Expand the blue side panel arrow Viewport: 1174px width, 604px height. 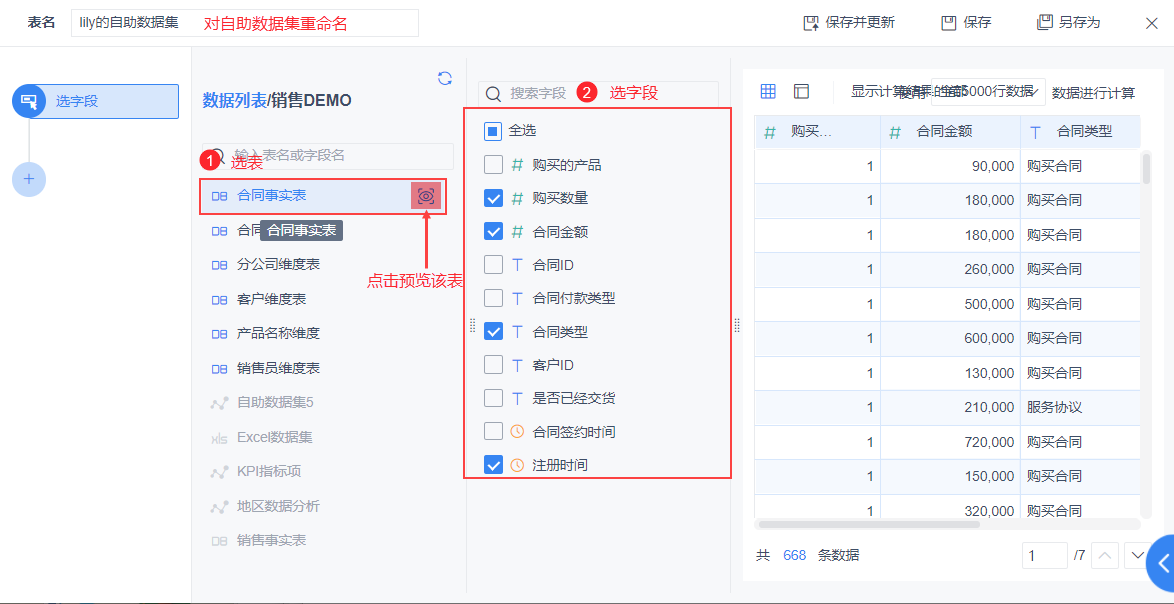pyautogui.click(x=1162, y=563)
